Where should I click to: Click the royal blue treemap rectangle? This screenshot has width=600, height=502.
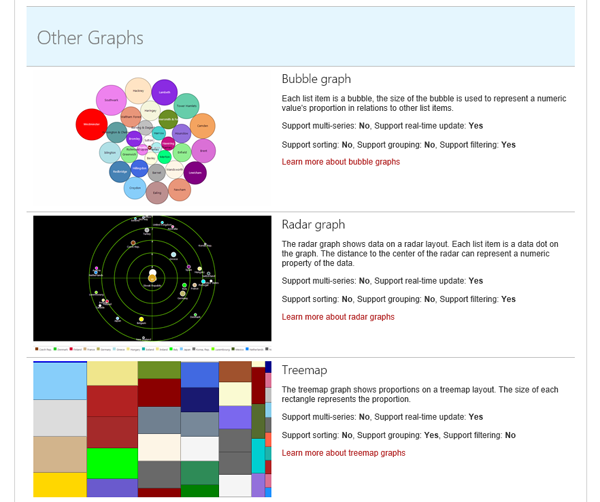200,375
